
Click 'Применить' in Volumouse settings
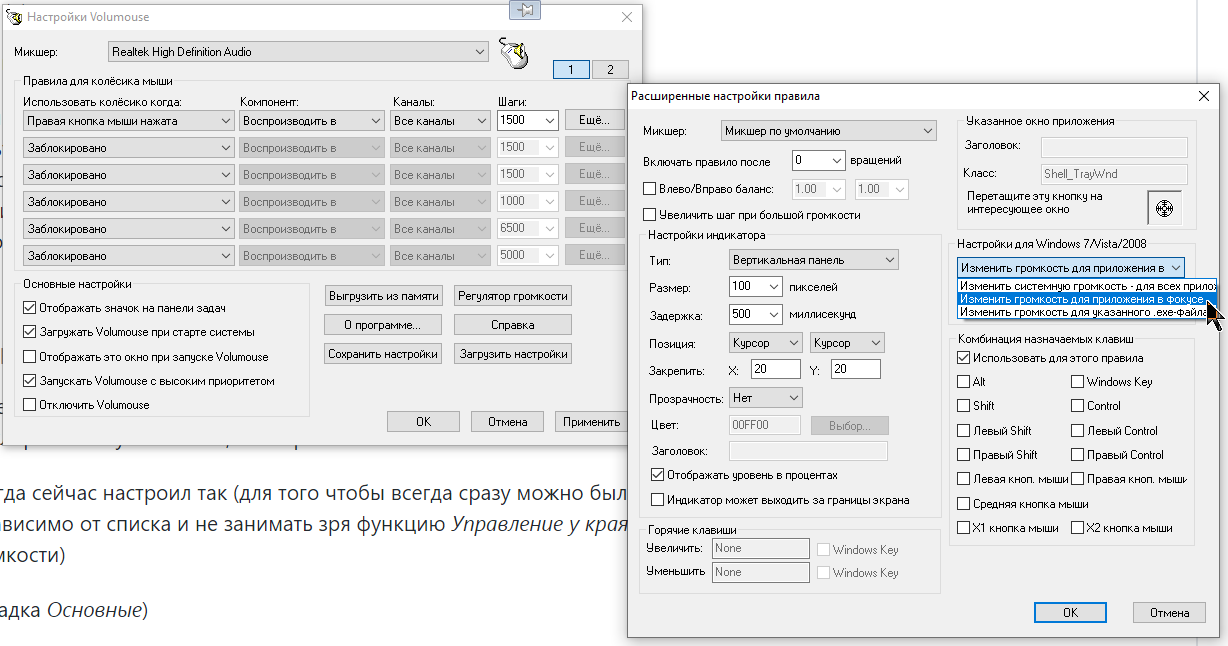click(x=591, y=422)
